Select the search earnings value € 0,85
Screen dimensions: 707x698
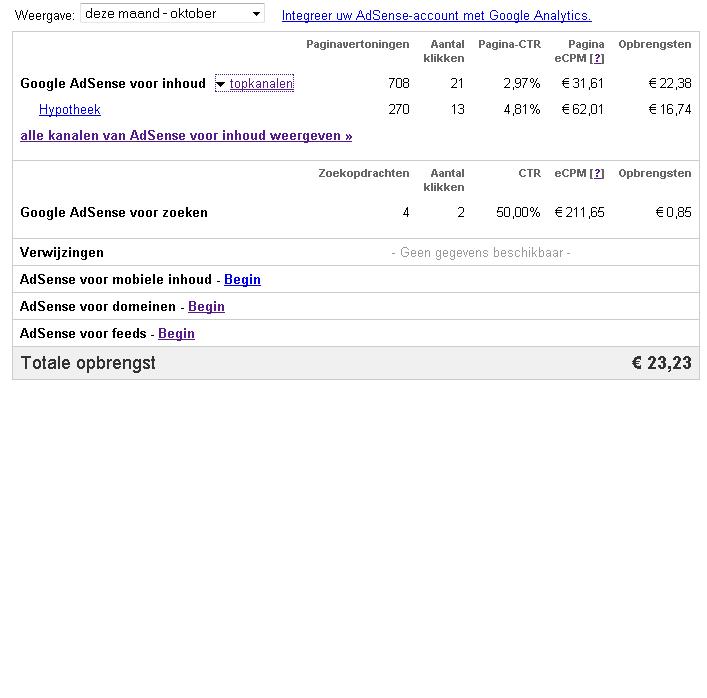673,212
